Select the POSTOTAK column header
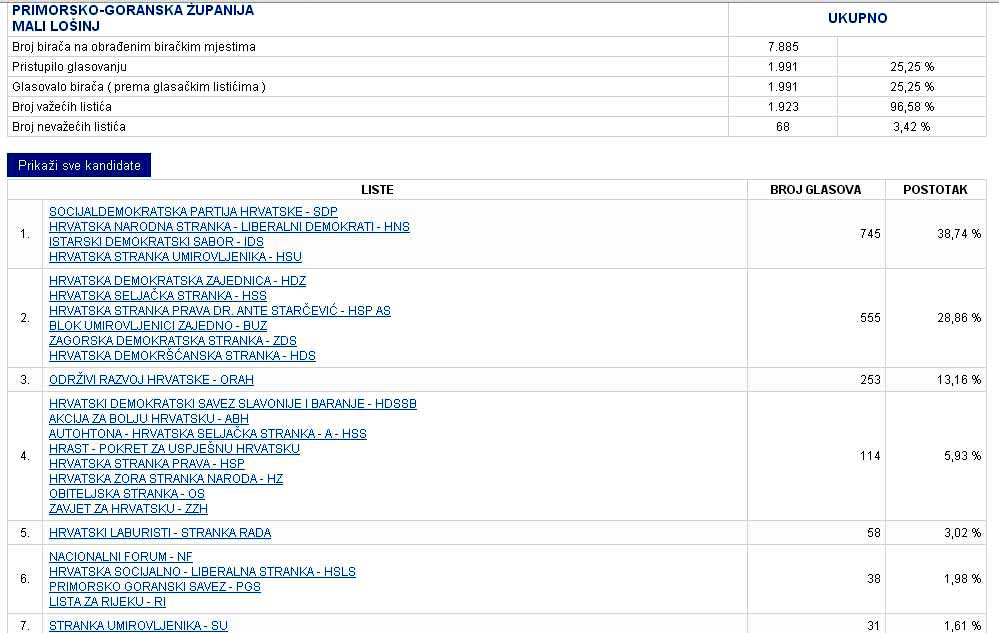Screen dimensions: 999x633 935,190
